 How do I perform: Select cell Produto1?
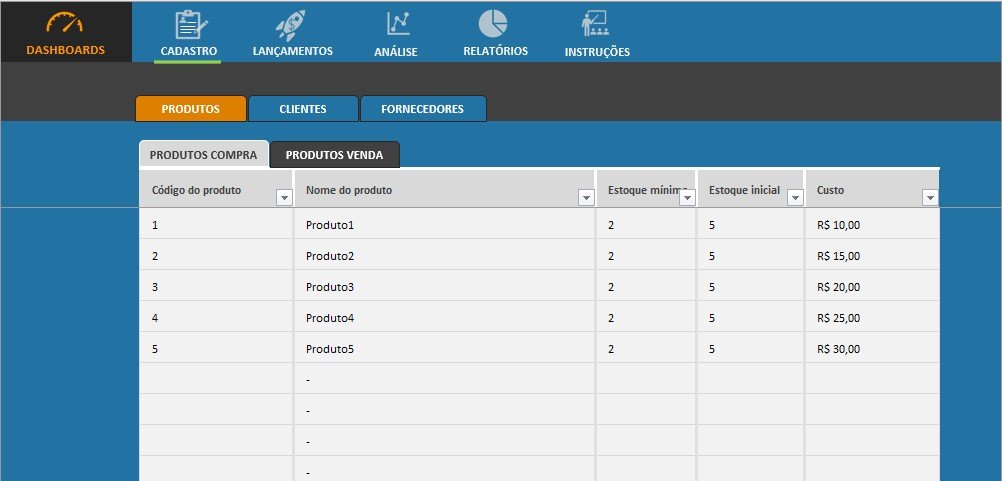(x=445, y=225)
